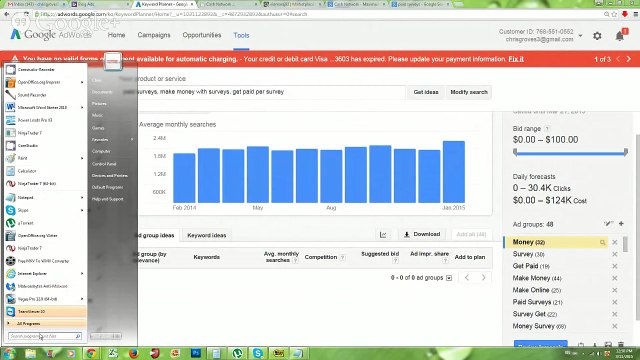Open CamStudio from the Start menu
The width and height of the screenshot is (640, 360).
[x=45, y=145]
